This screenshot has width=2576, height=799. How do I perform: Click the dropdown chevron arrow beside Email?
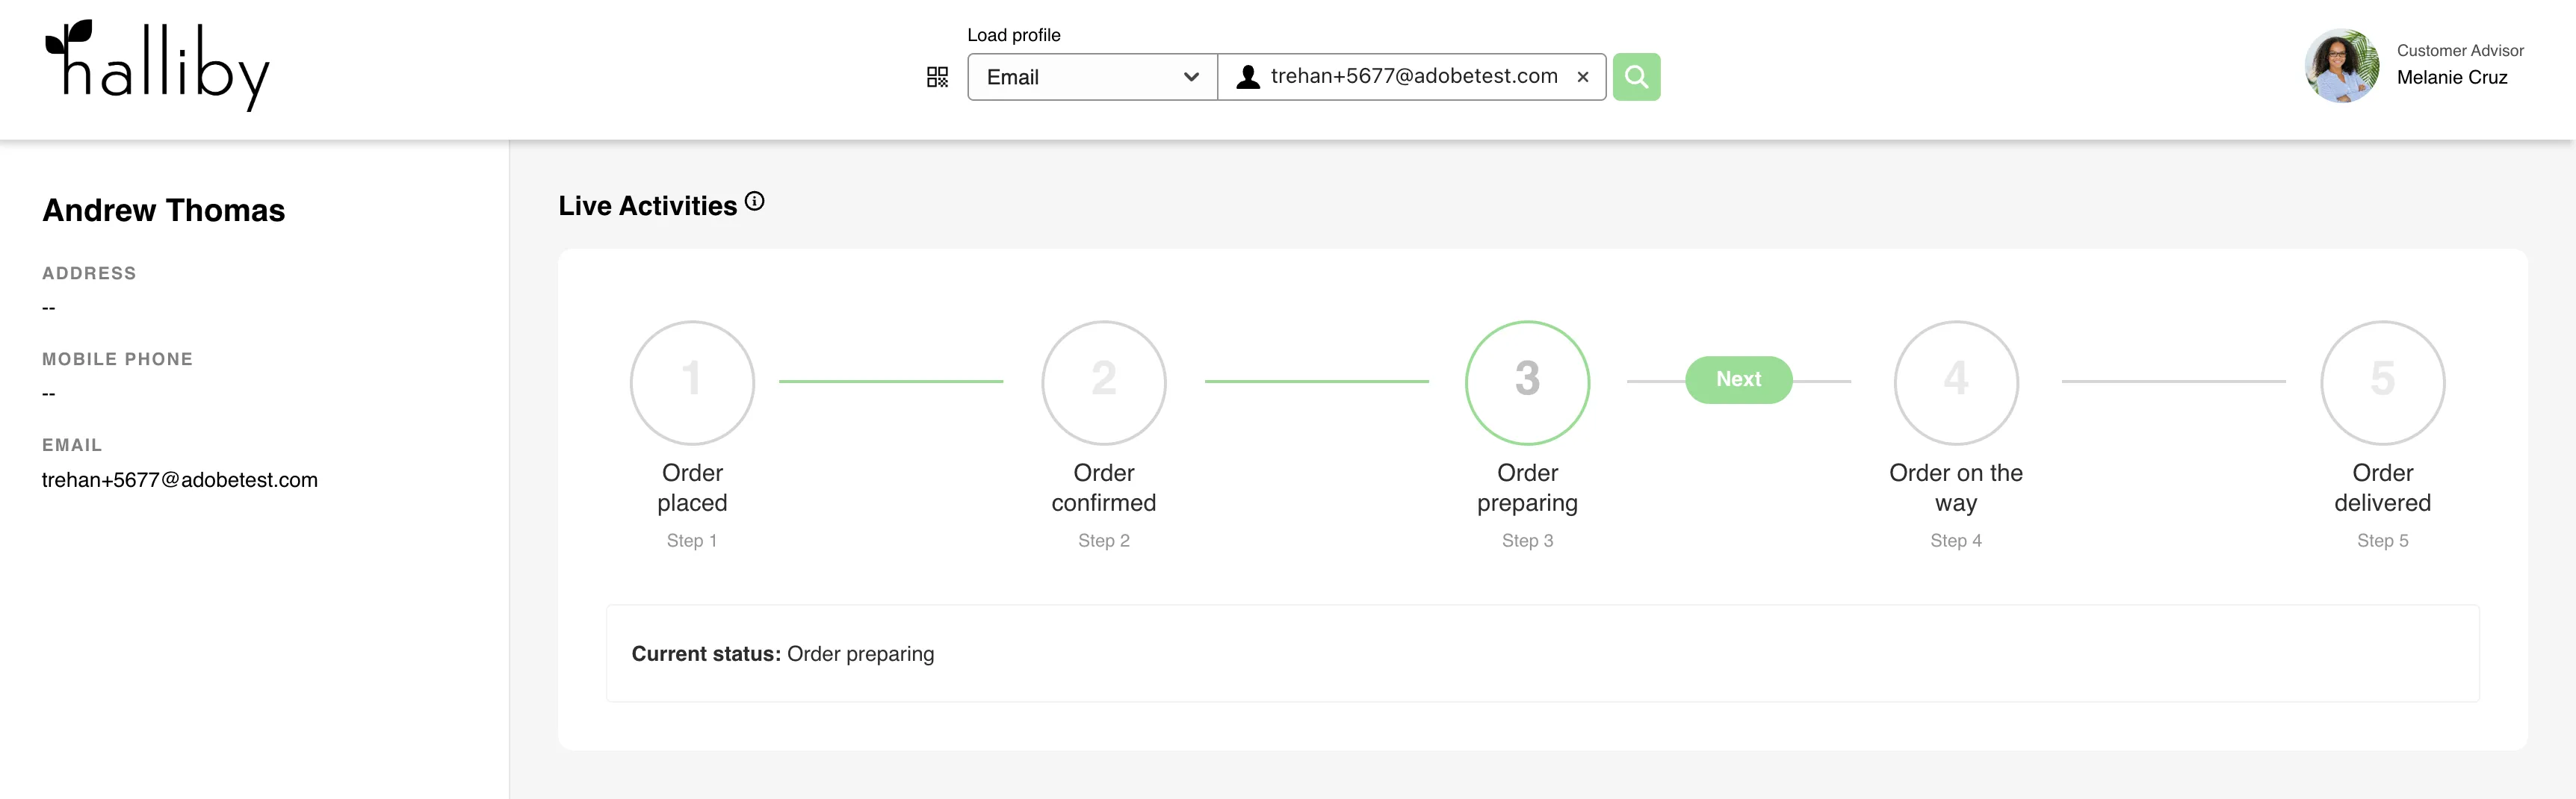1191,77
